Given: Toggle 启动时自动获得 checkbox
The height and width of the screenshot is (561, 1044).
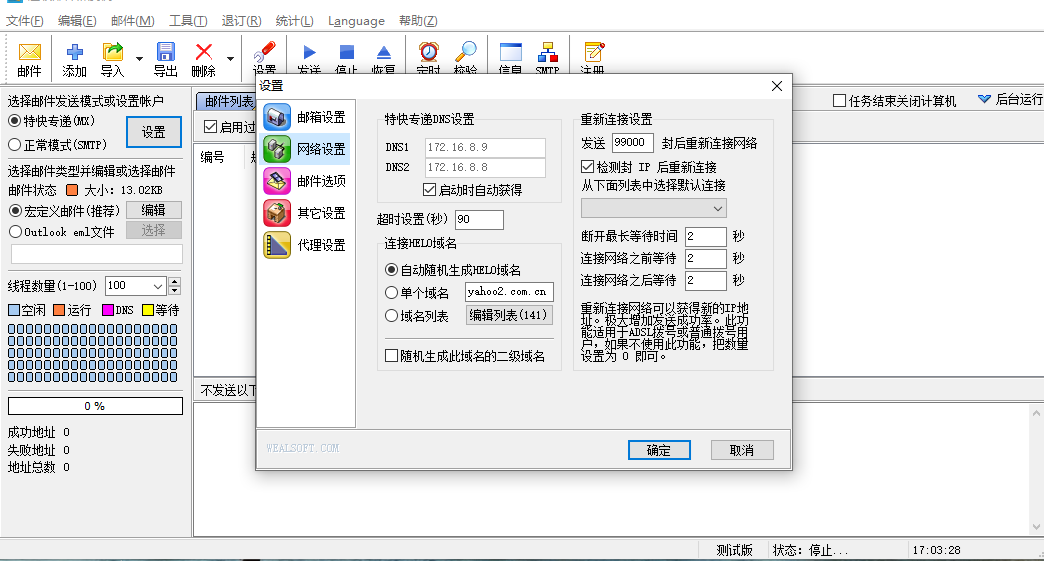Looking at the screenshot, I should pos(430,190).
